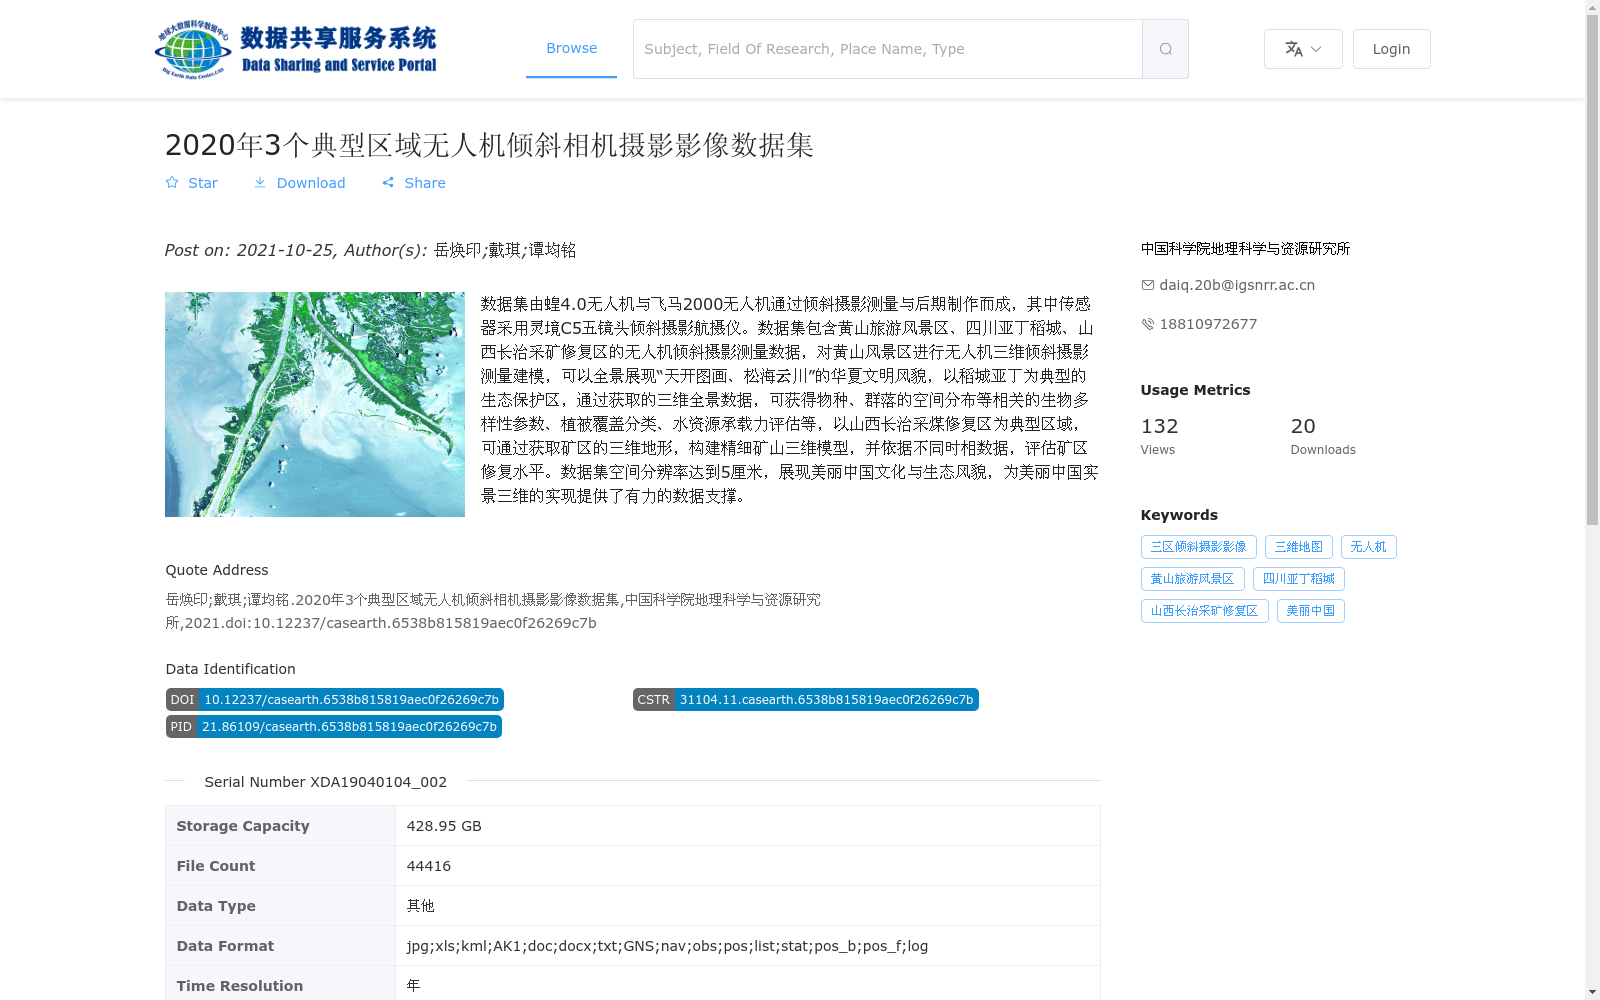Click the 20 Downloads metric
Screen dimensions: 1600x1000
[x=1323, y=436]
